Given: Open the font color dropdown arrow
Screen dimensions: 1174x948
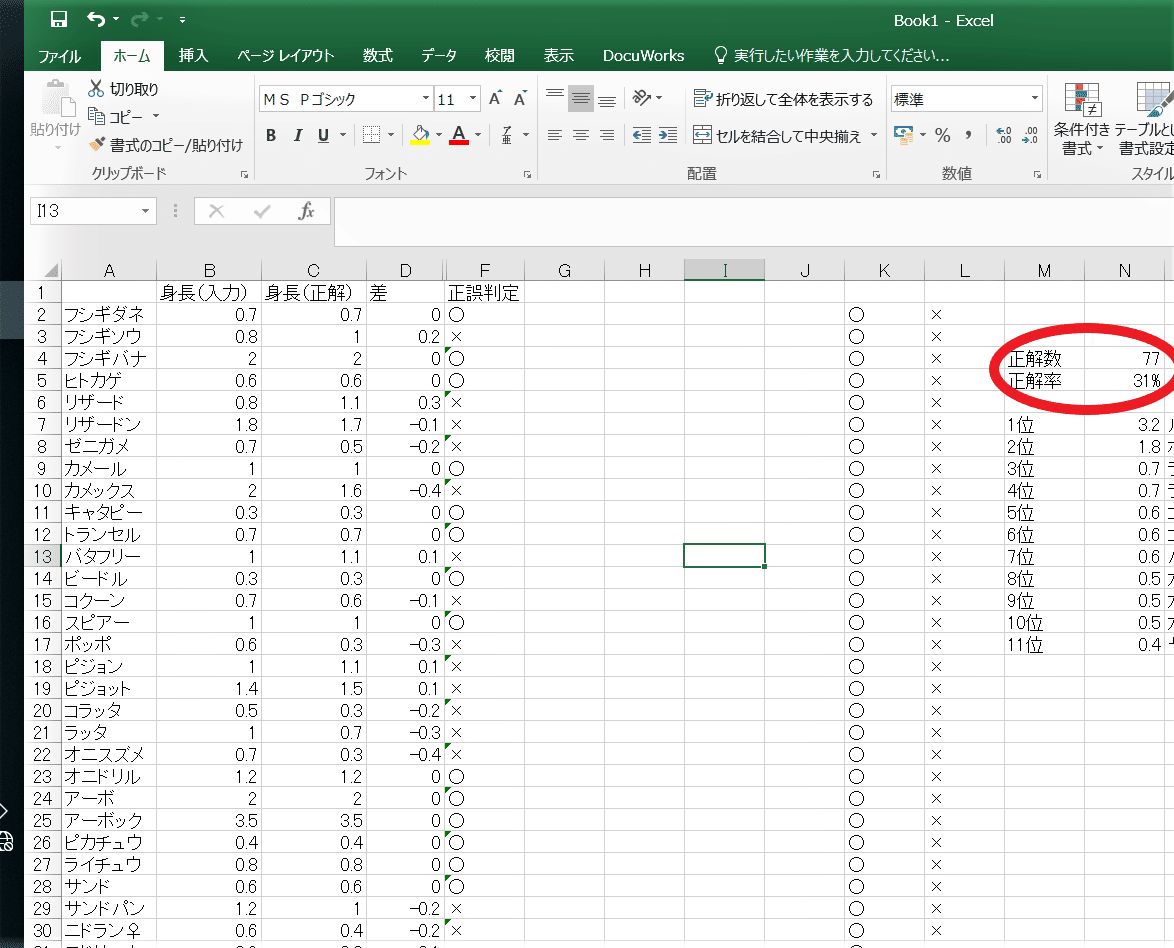Looking at the screenshot, I should (x=478, y=135).
